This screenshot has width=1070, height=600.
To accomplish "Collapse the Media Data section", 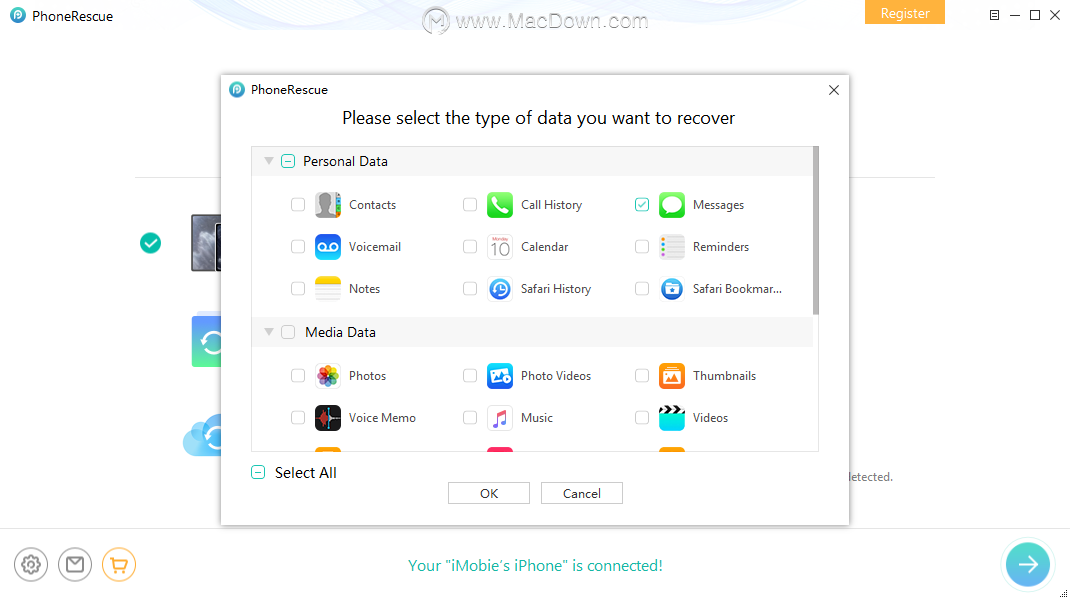I will click(269, 332).
